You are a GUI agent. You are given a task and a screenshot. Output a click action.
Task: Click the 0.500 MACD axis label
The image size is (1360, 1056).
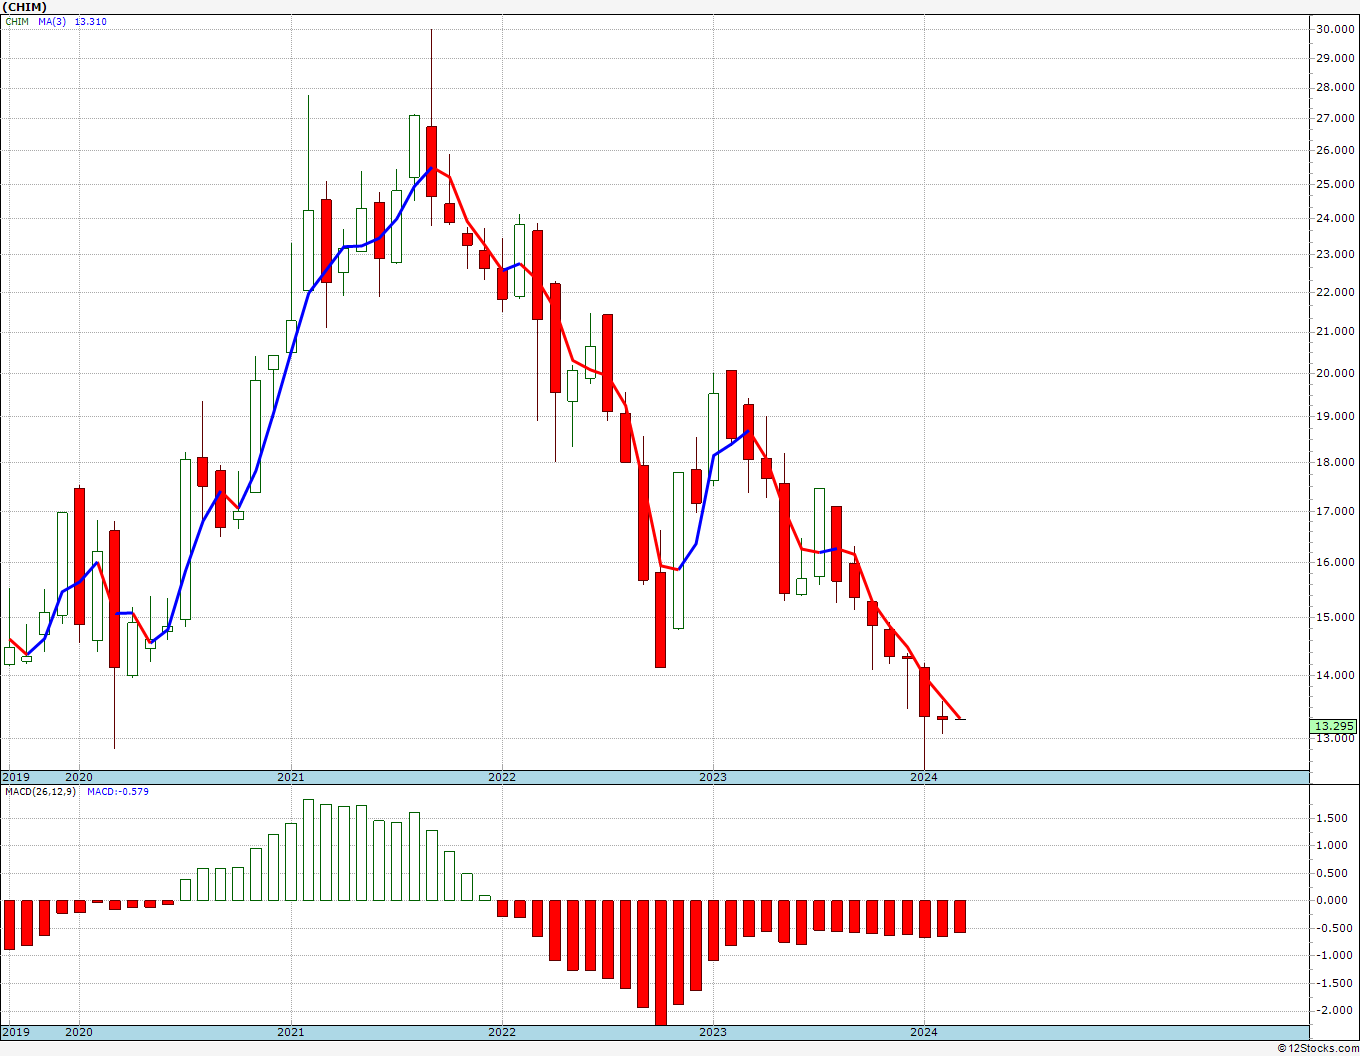(1333, 873)
